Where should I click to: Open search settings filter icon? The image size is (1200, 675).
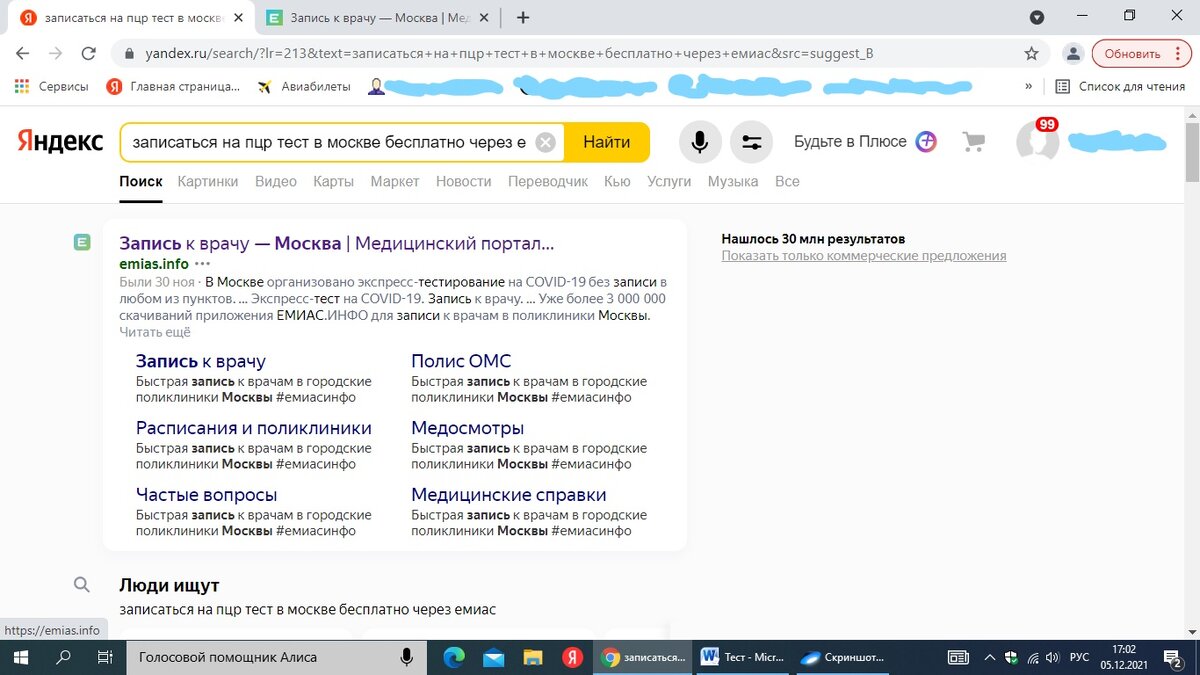[x=751, y=142]
